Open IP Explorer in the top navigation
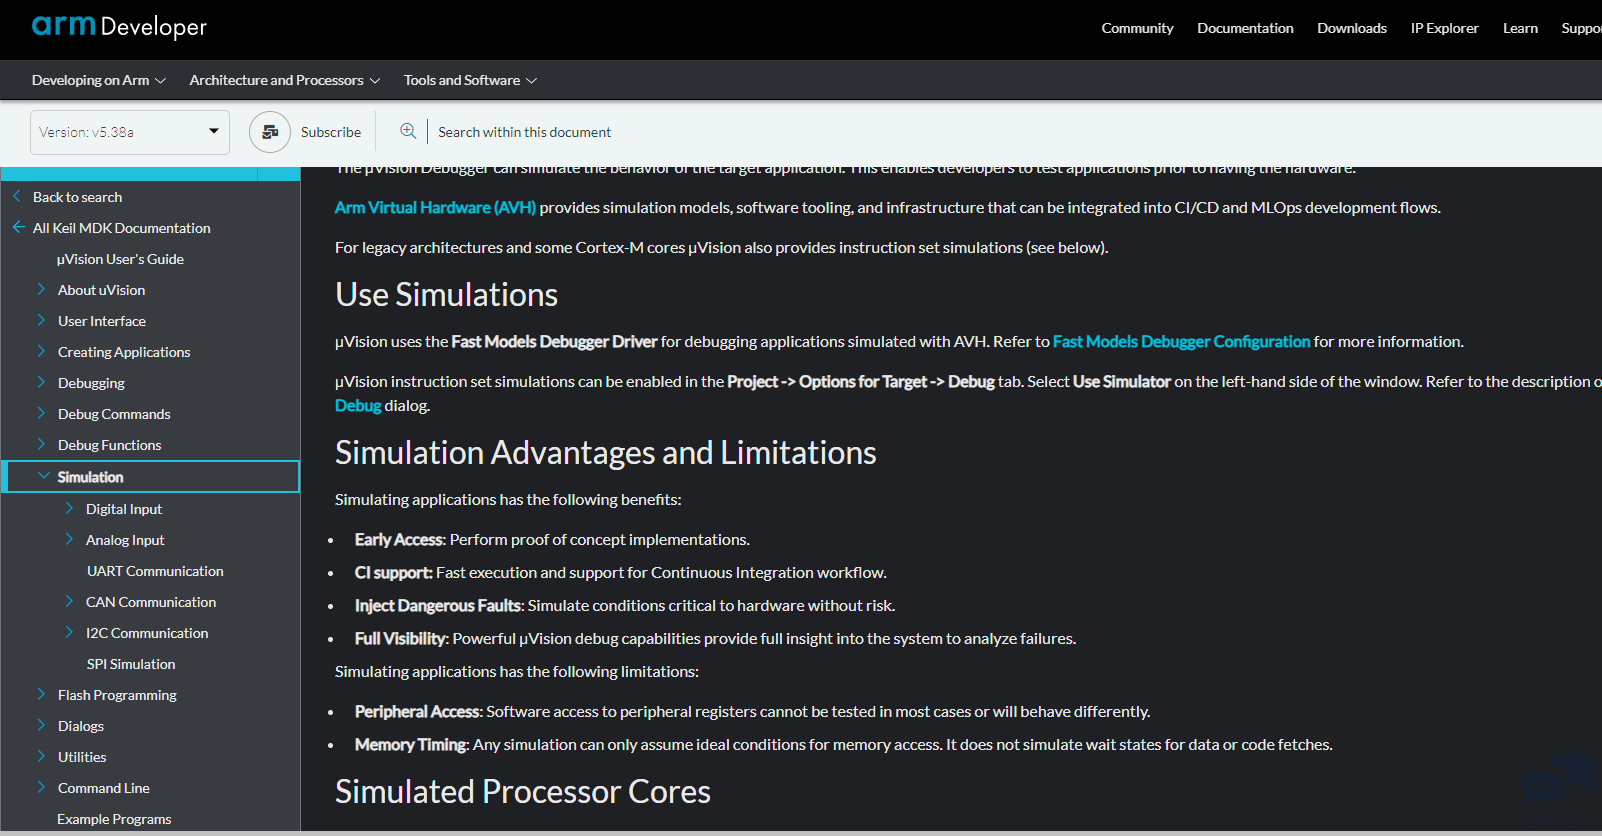Viewport: 1602px width, 836px height. [1444, 28]
